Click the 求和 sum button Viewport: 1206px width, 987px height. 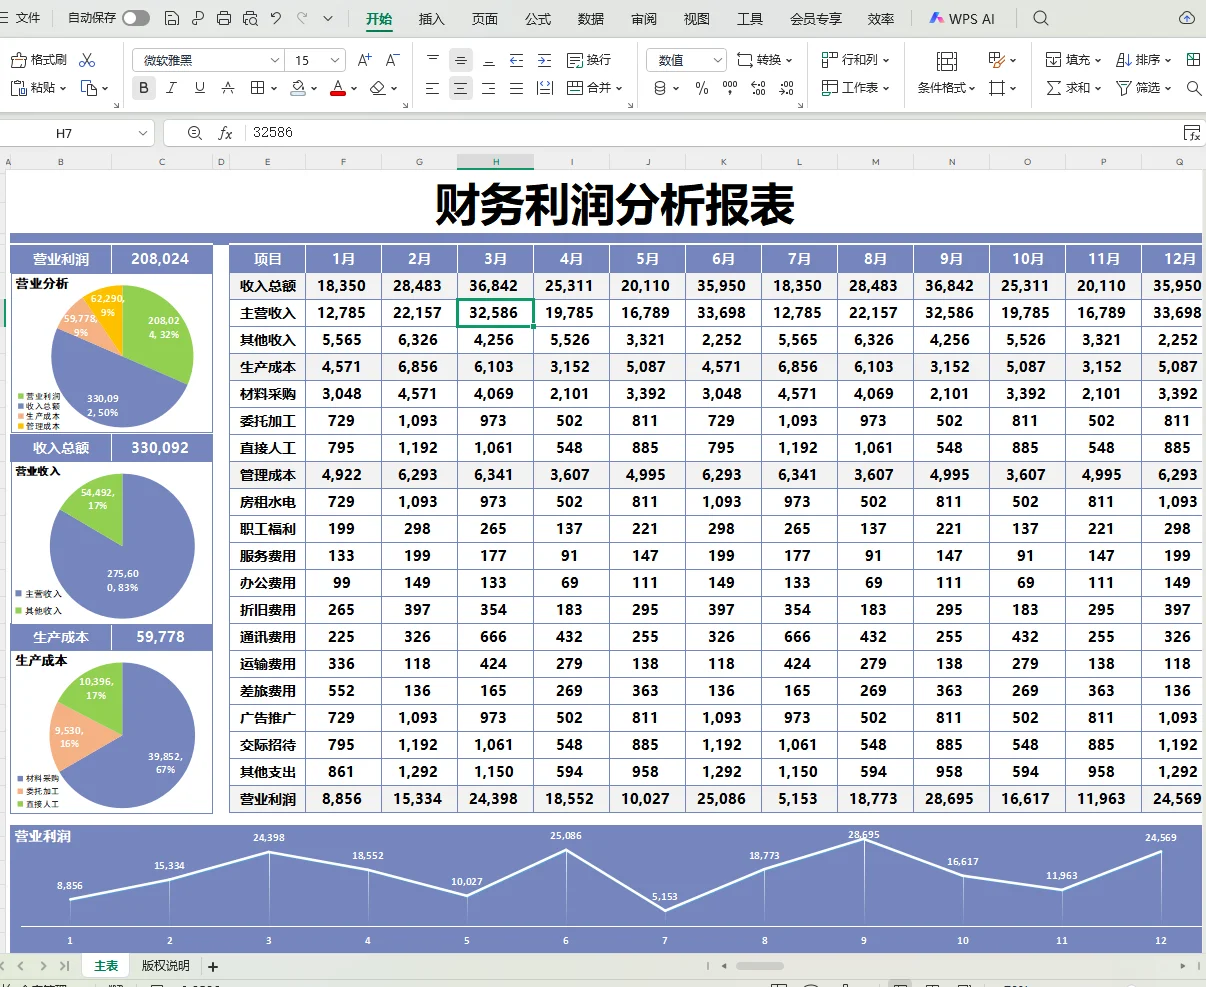click(x=1074, y=88)
